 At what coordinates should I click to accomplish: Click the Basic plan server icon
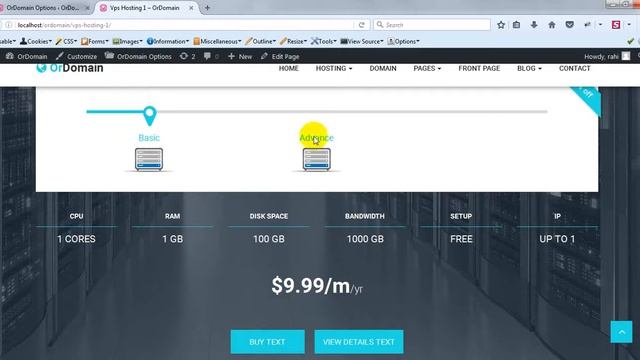149,159
